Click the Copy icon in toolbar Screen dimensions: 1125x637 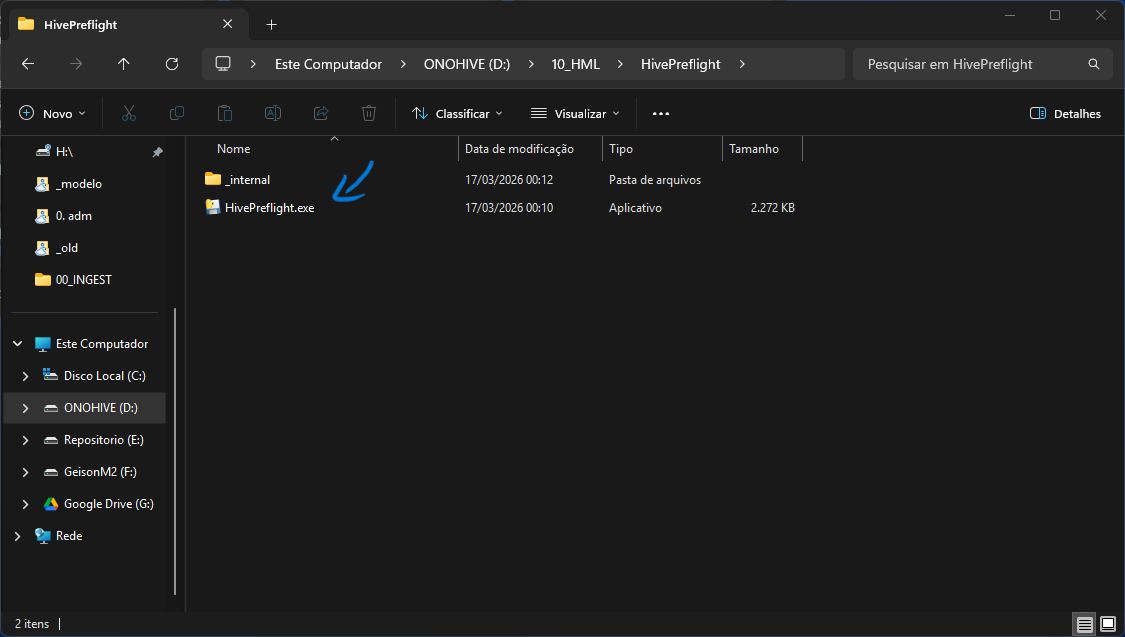tap(176, 113)
